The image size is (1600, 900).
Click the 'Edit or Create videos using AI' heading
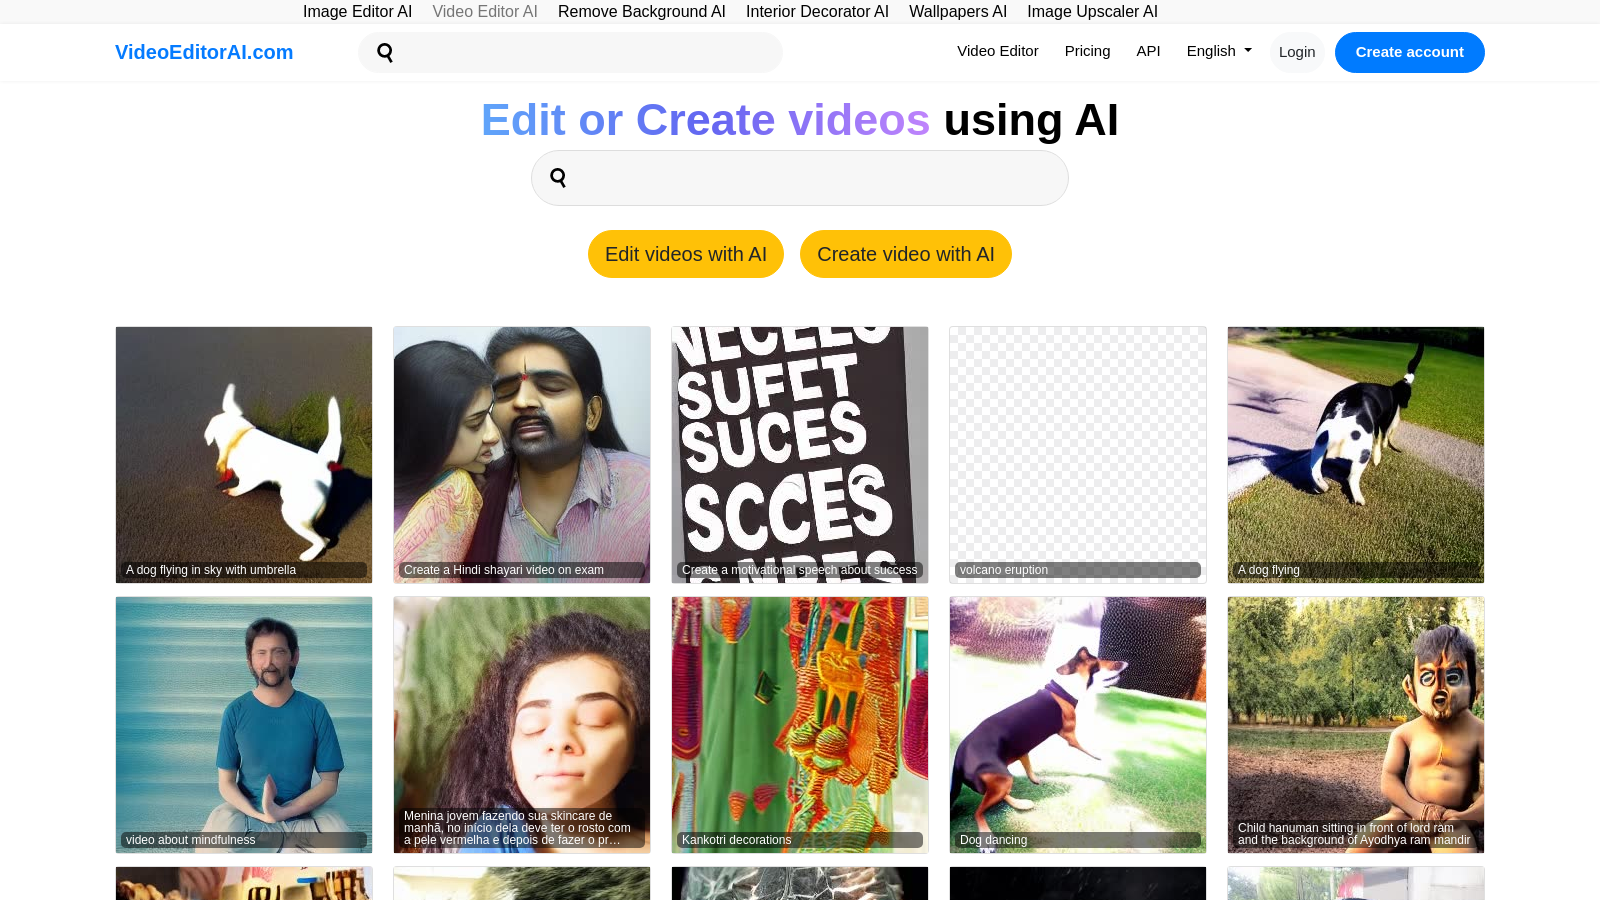tap(800, 120)
